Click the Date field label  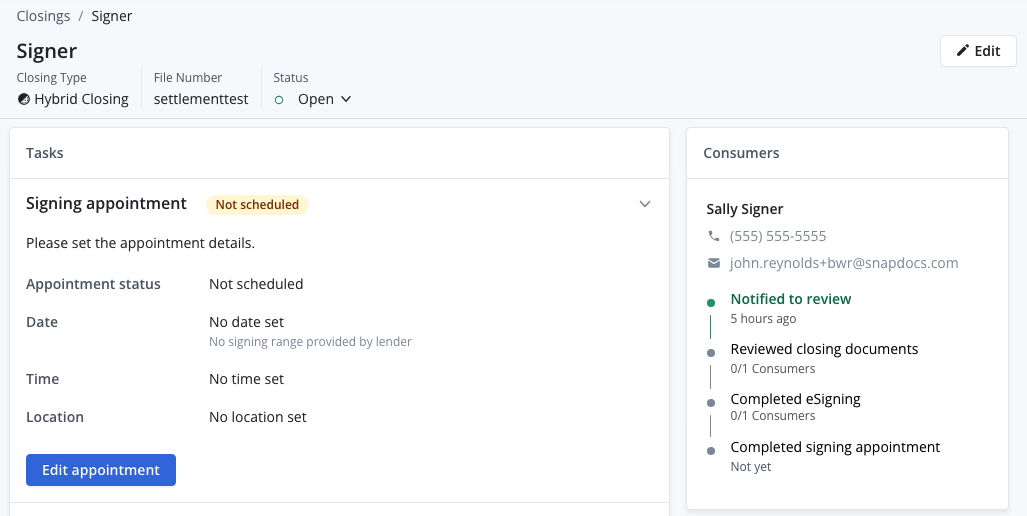pos(42,322)
